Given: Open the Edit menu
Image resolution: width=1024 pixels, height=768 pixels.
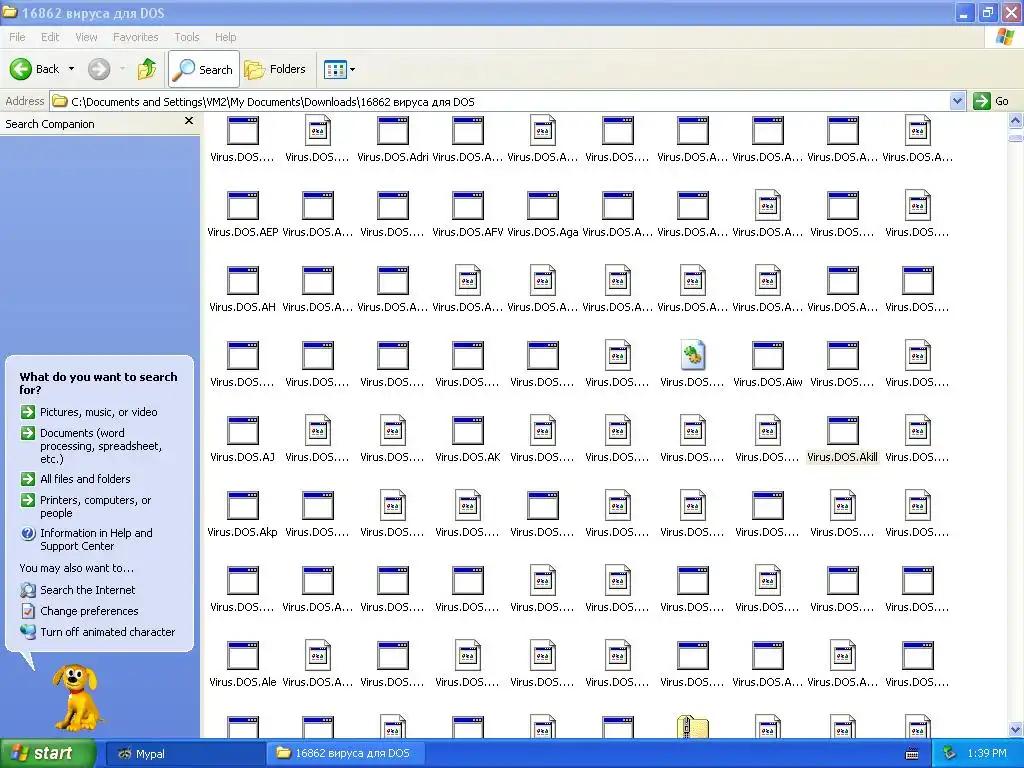Looking at the screenshot, I should (50, 37).
